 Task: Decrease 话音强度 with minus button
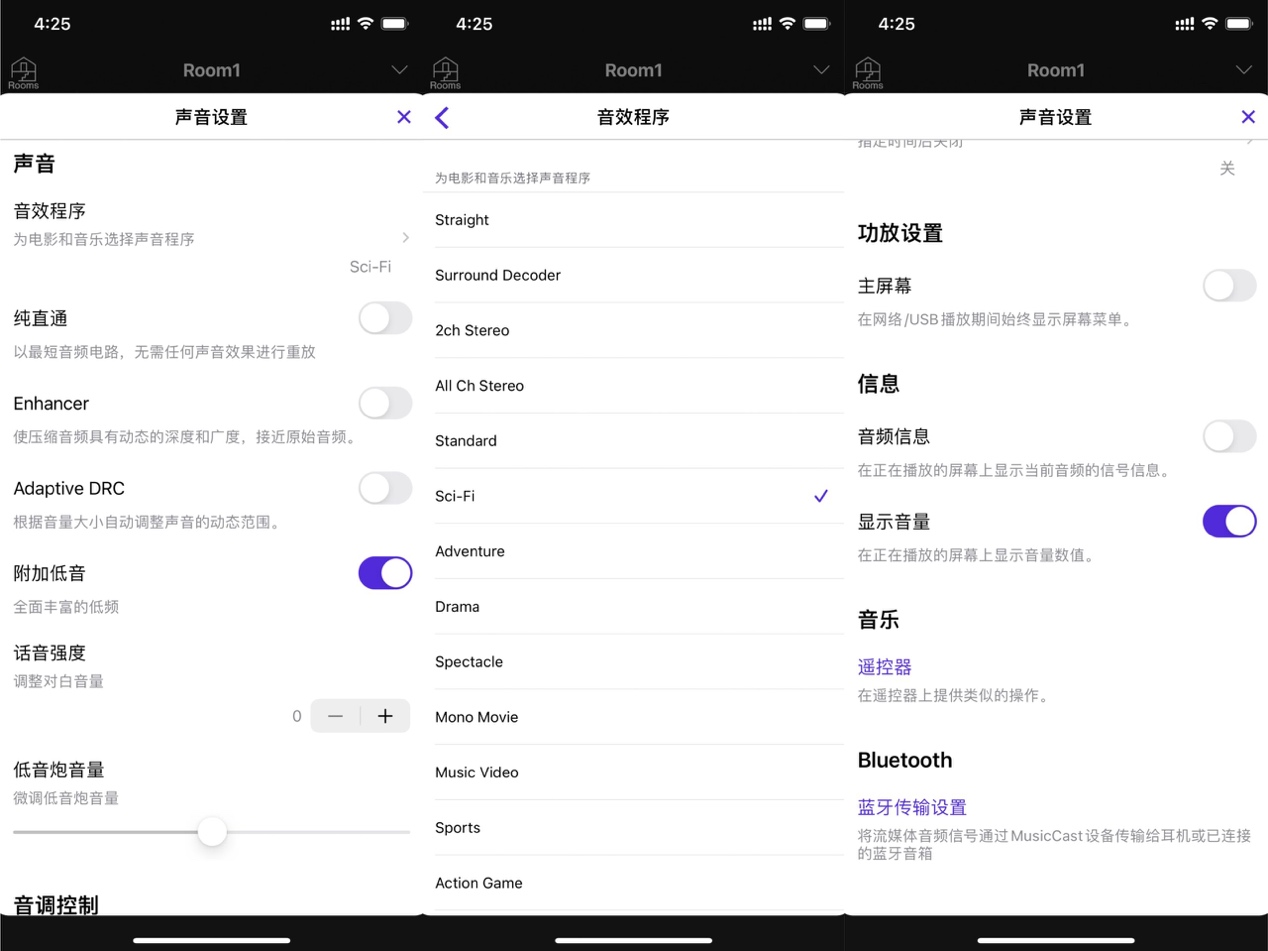(335, 716)
